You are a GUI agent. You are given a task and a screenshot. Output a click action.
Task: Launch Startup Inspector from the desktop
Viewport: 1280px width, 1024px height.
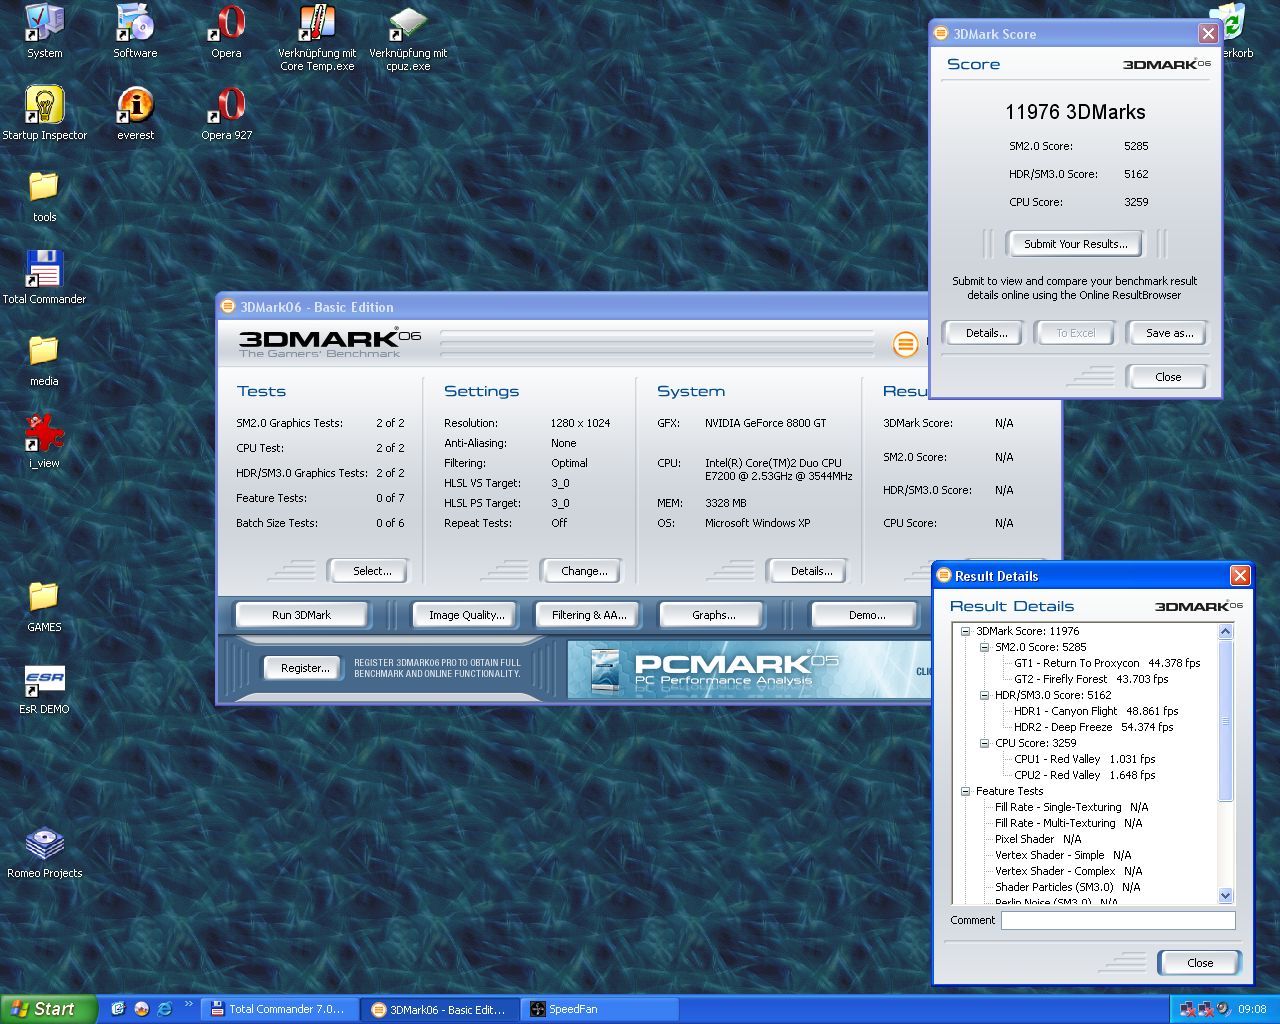44,113
